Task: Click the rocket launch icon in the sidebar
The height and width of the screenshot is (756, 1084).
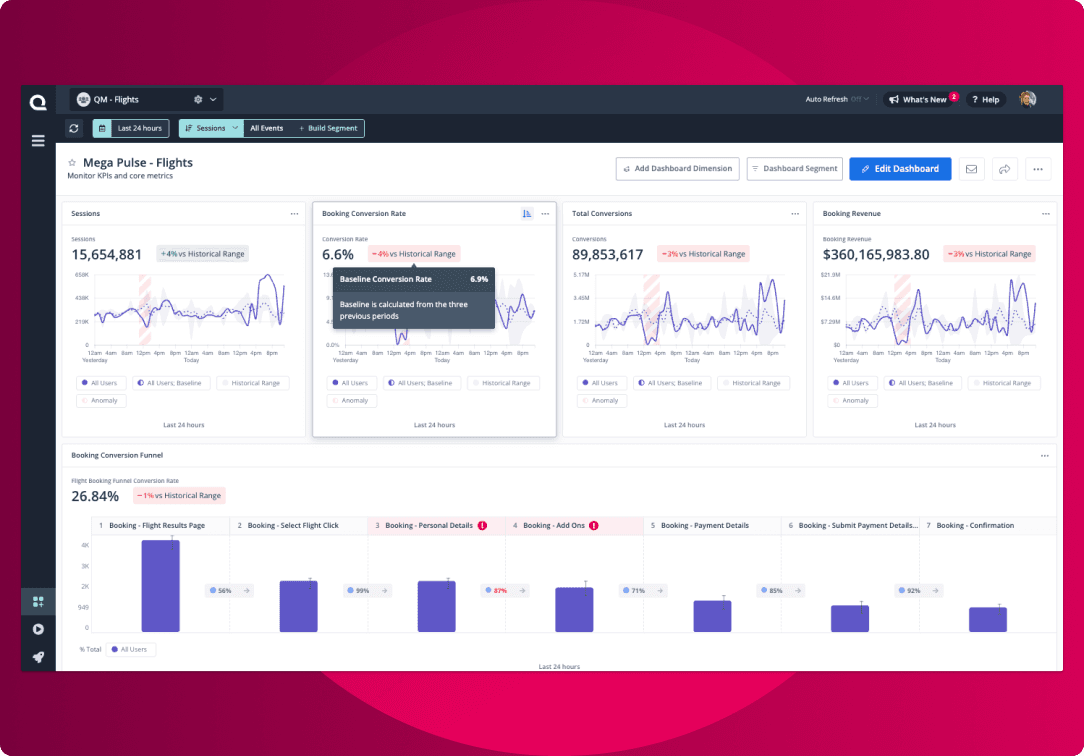Action: pyautogui.click(x=38, y=657)
